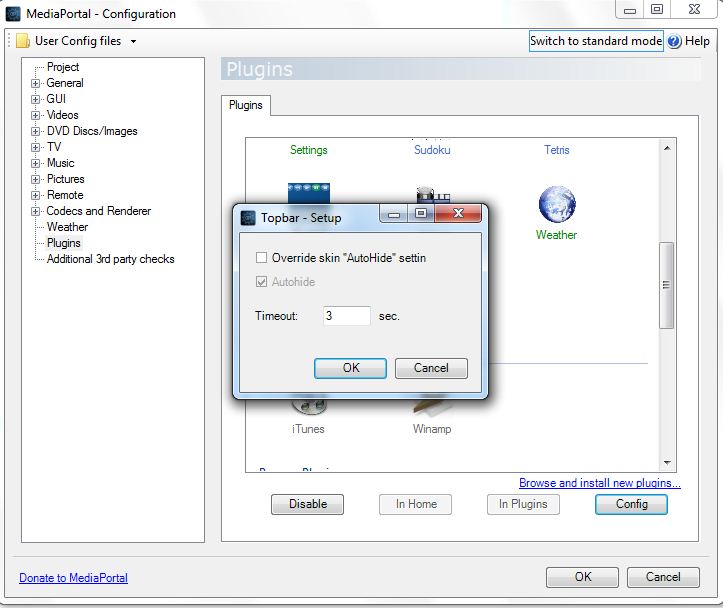Open the User Config files dropdown arrow
723x608 pixels.
(x=133, y=41)
